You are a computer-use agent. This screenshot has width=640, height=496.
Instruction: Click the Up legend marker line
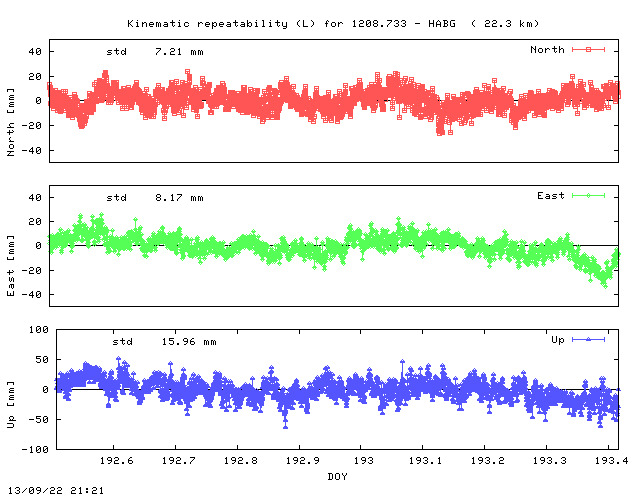tap(588, 339)
